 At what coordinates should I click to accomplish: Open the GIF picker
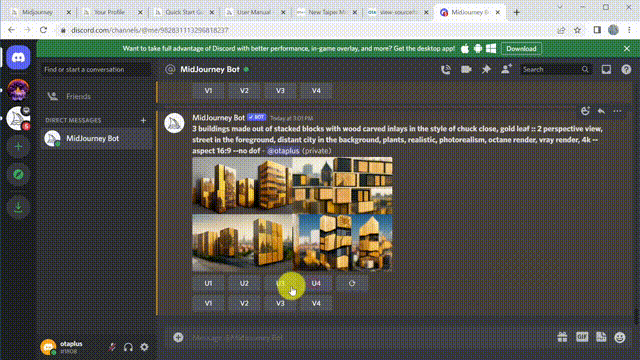[582, 337]
